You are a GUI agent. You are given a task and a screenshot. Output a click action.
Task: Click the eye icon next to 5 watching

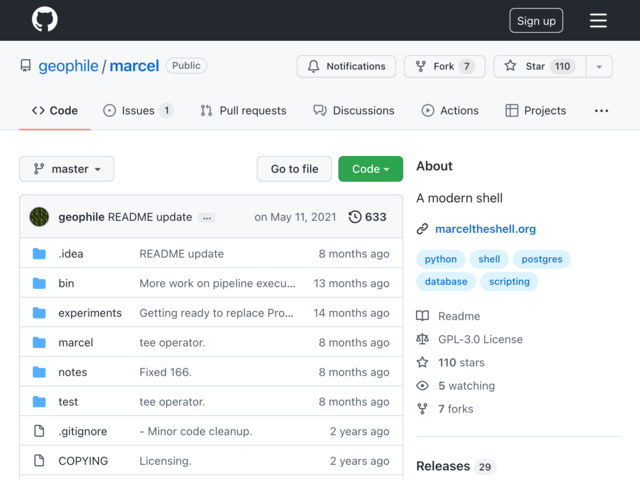[x=422, y=386]
